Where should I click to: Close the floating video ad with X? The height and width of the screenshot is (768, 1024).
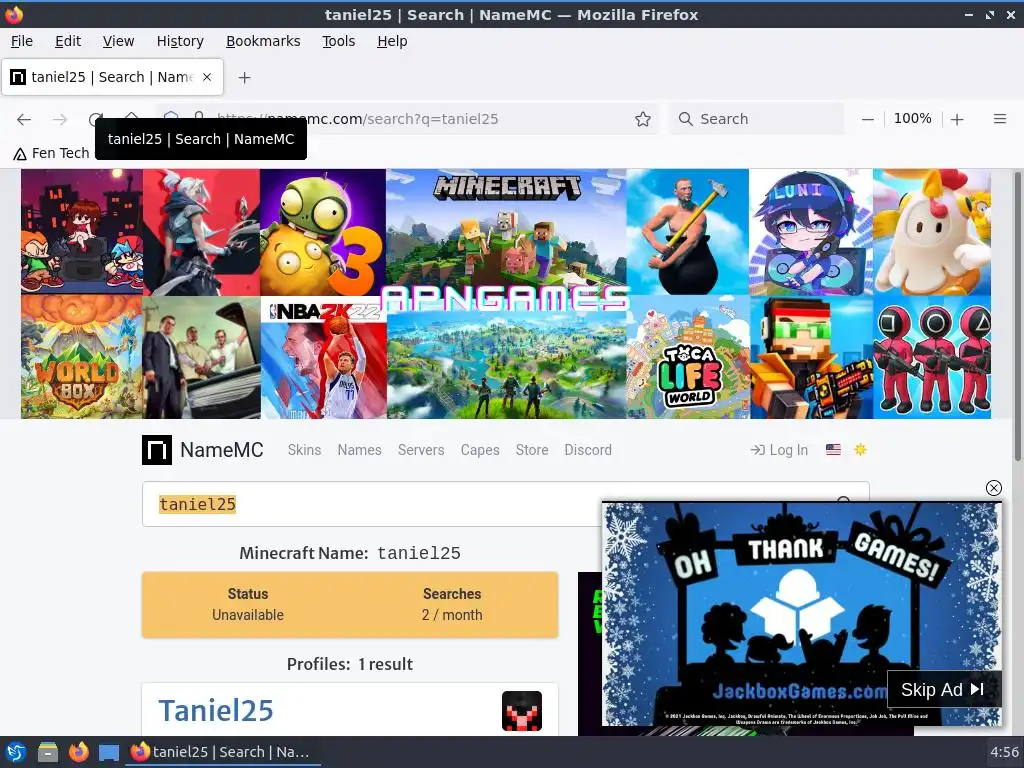tap(993, 488)
